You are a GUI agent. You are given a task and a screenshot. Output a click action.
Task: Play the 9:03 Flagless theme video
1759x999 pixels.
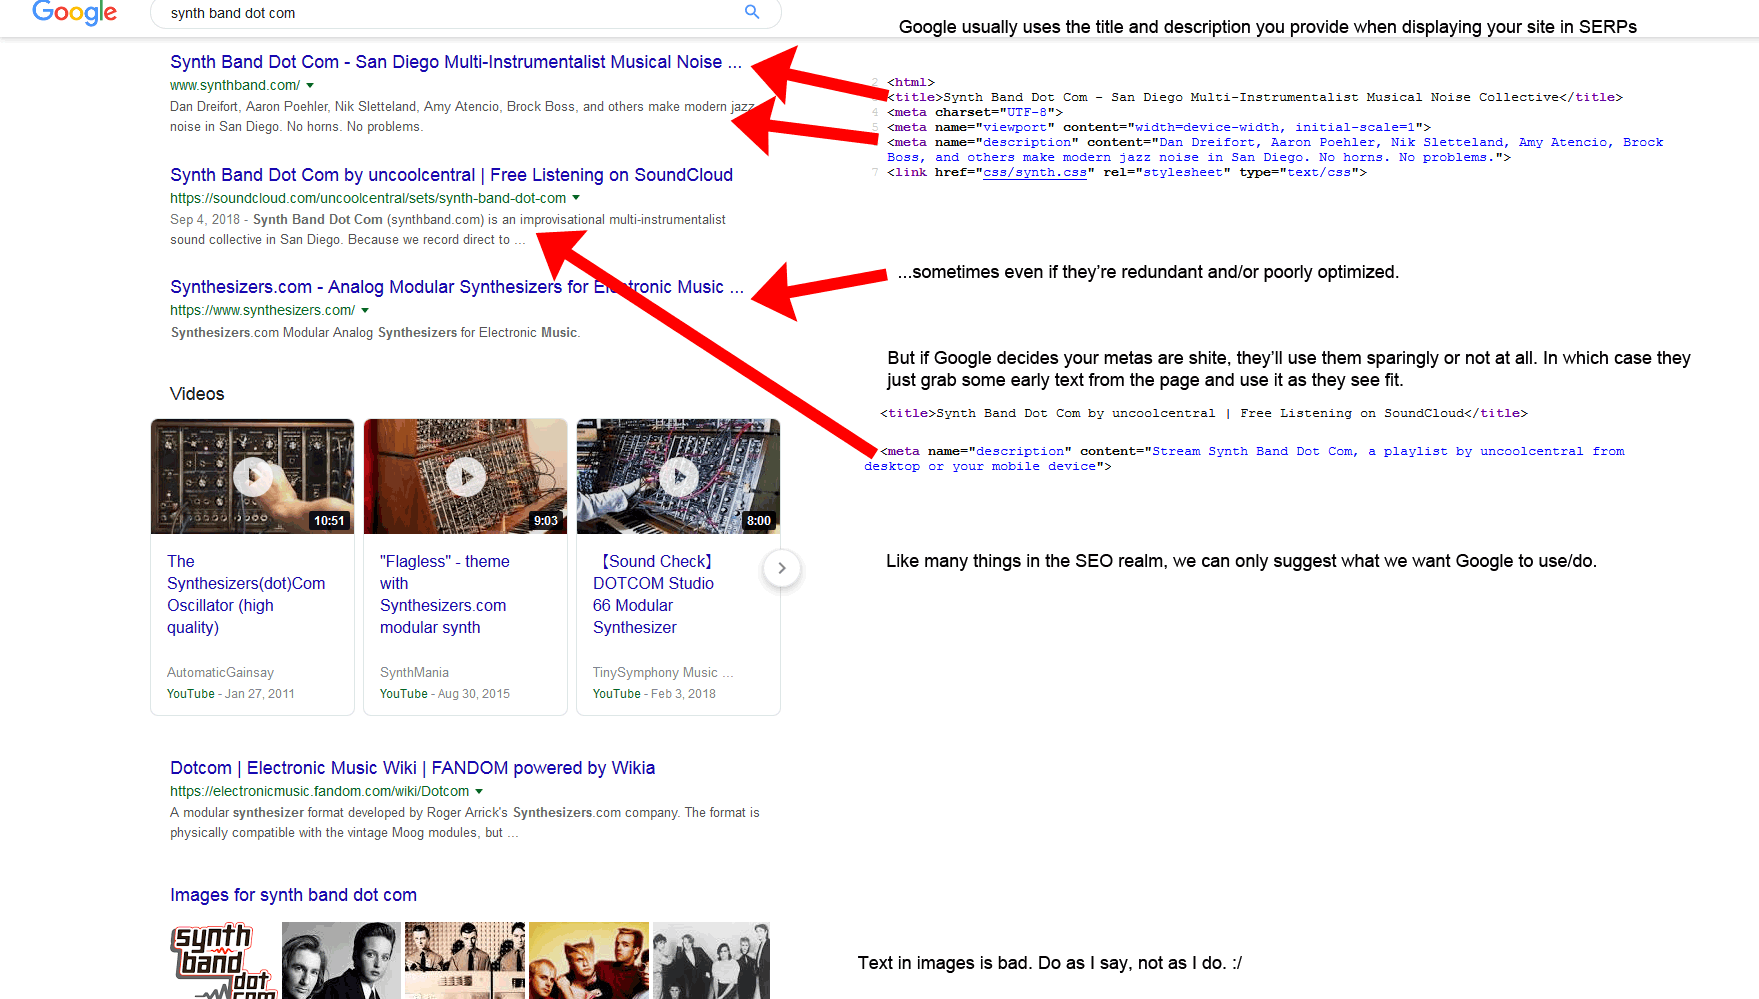[x=465, y=477]
